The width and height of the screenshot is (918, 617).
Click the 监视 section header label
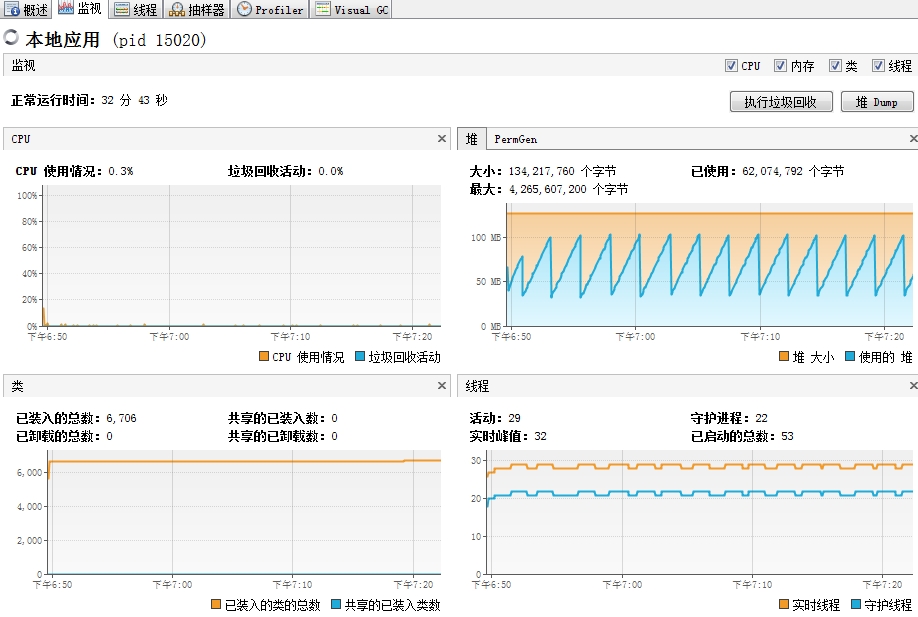point(23,66)
